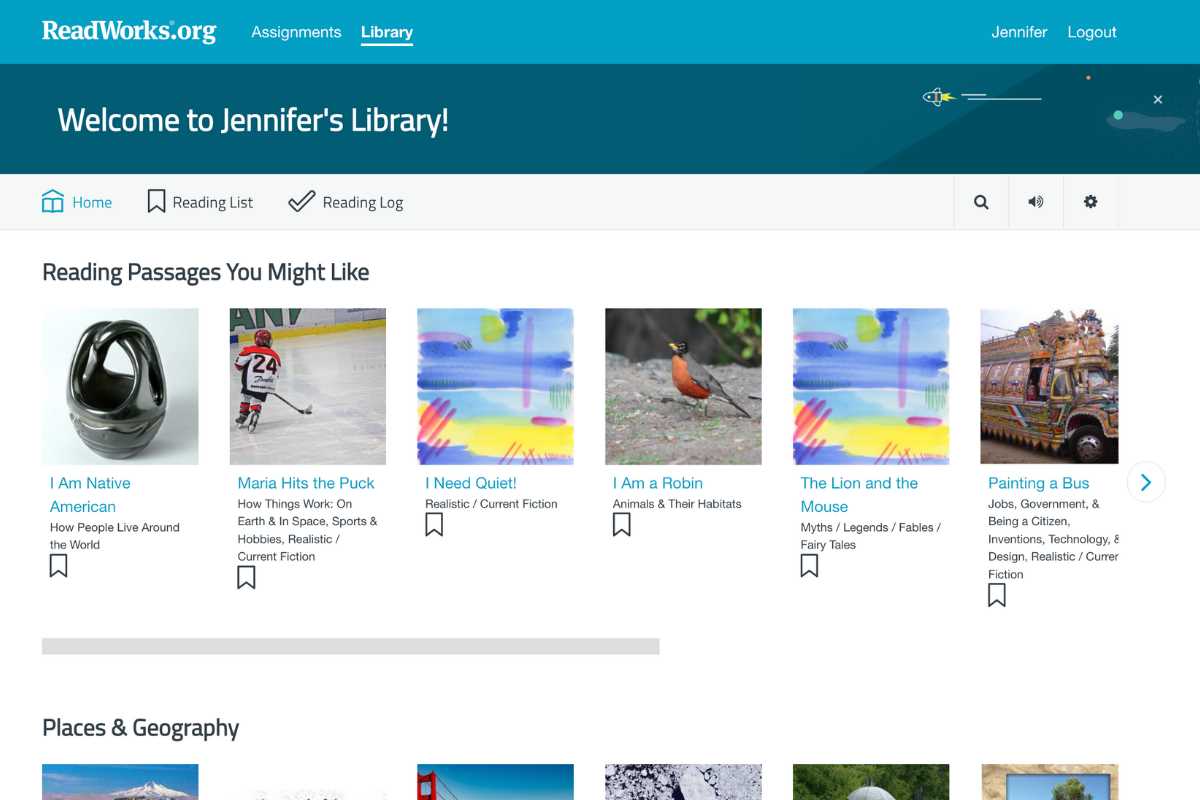Select the Library tab

[387, 32]
